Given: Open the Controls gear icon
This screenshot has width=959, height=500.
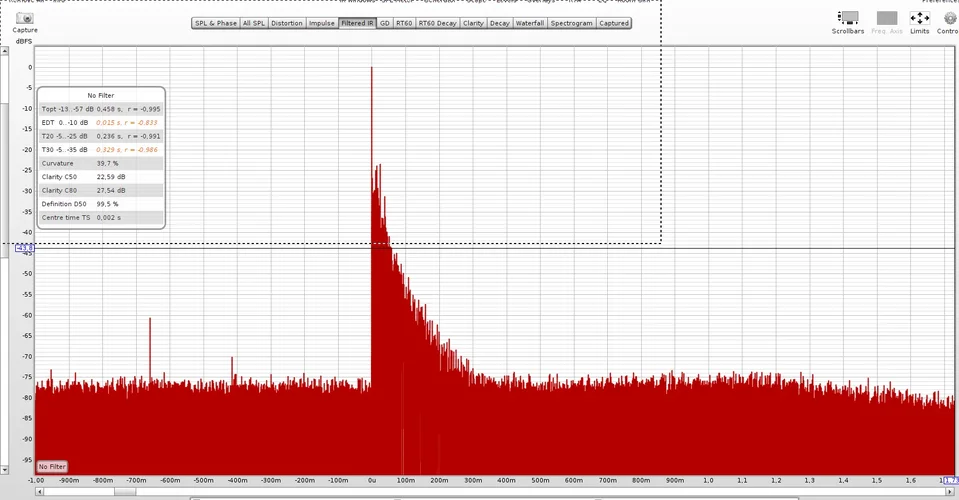Looking at the screenshot, I should click(950, 18).
